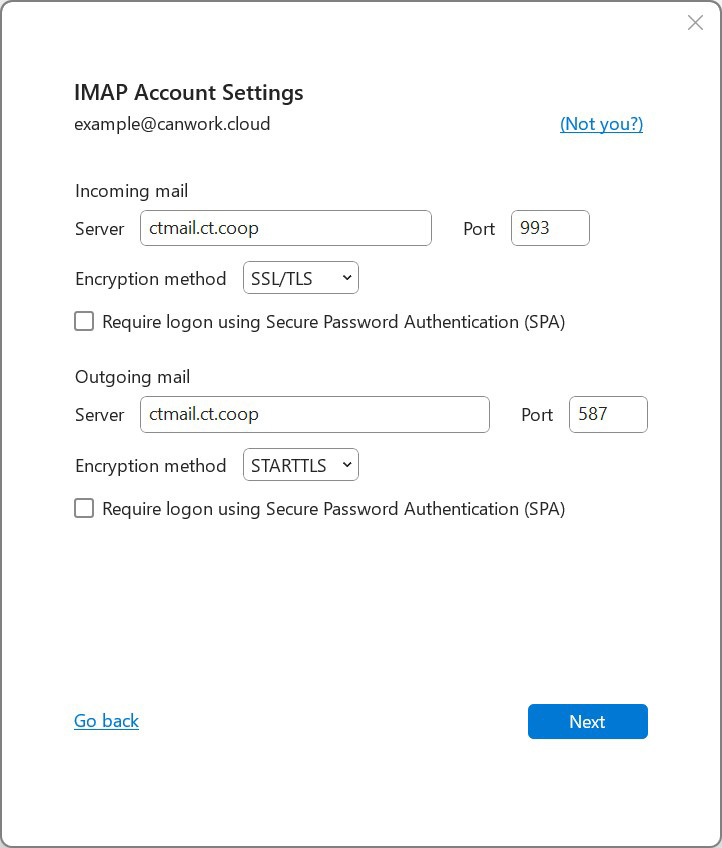Expand the STARTTLS encryption method dropdown
The image size is (722, 848).
tap(300, 465)
